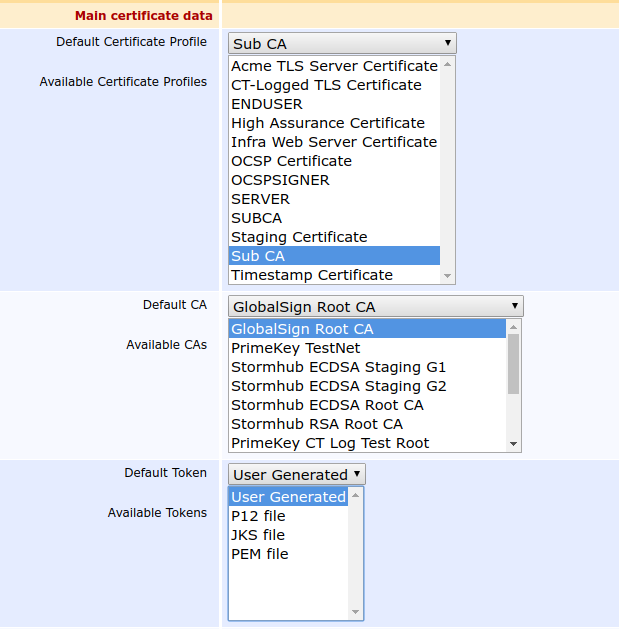Open the Default CA dropdown
Image resolution: width=619 pixels, height=629 pixels.
coord(375,306)
